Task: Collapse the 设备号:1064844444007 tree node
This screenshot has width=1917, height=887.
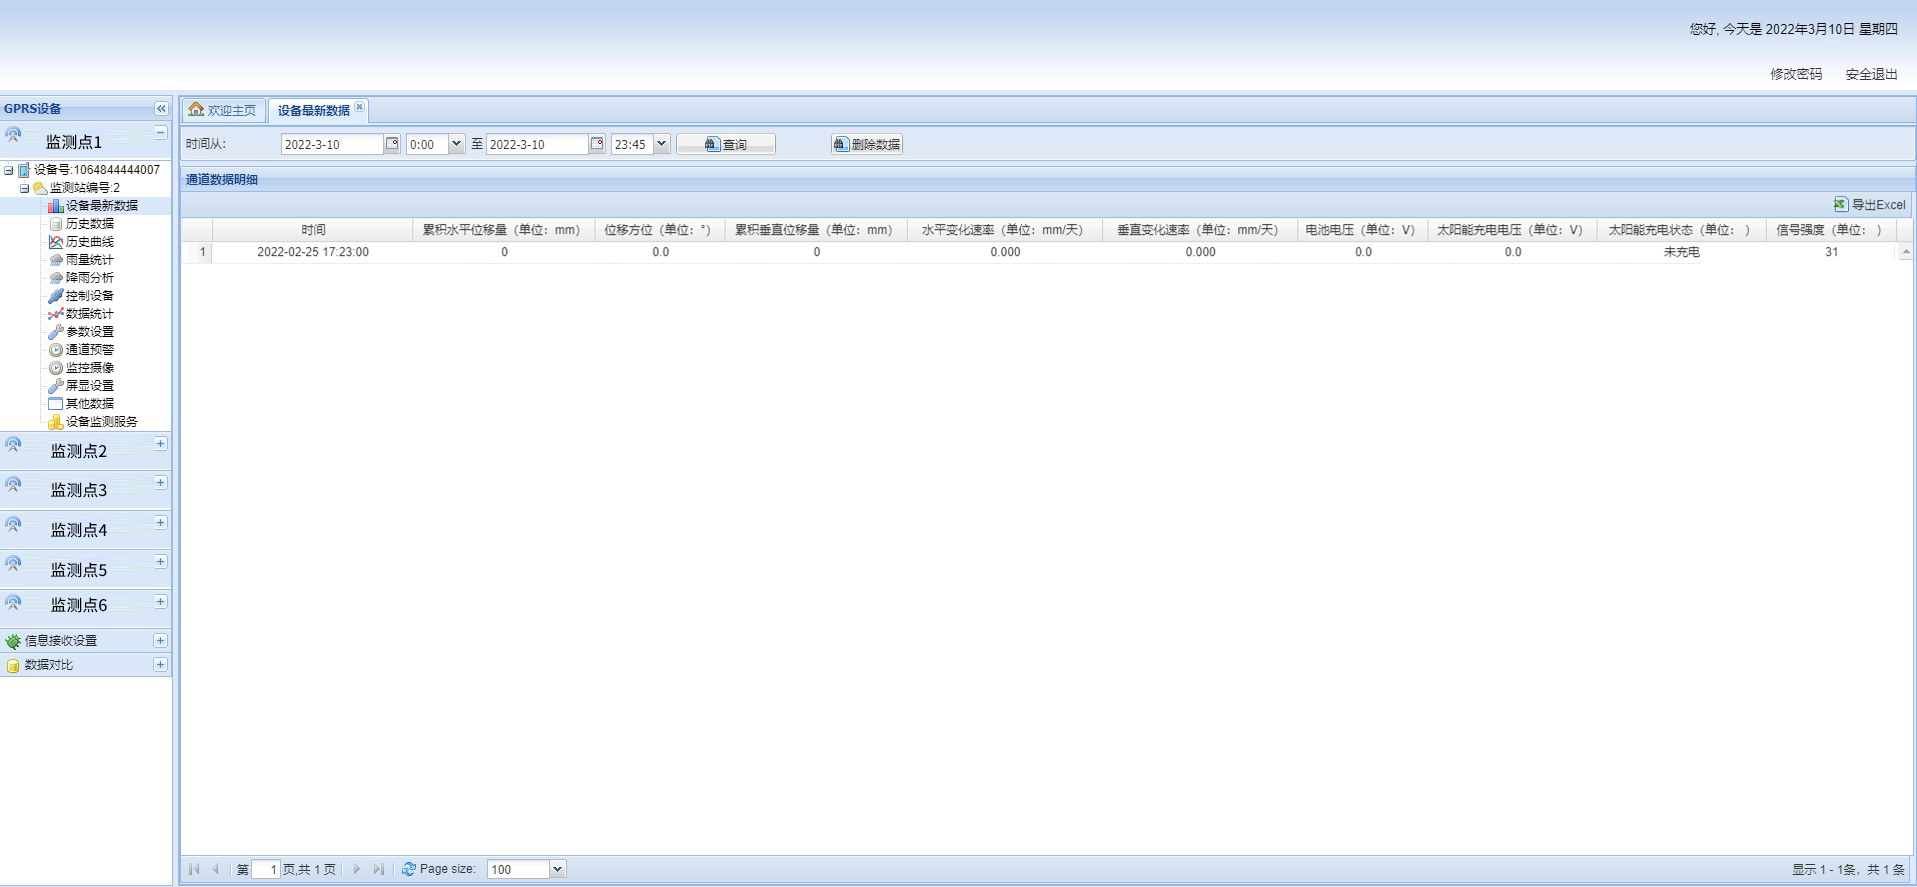Action: [8, 170]
